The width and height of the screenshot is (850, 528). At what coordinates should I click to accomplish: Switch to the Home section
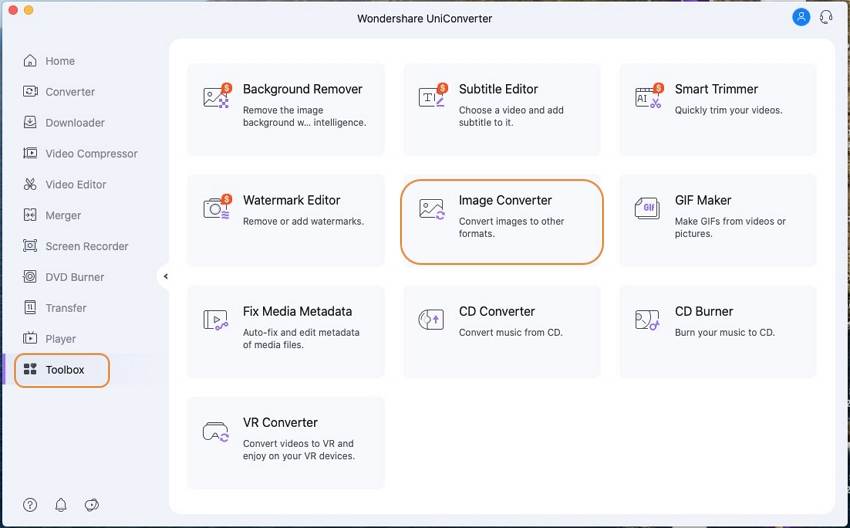(60, 61)
